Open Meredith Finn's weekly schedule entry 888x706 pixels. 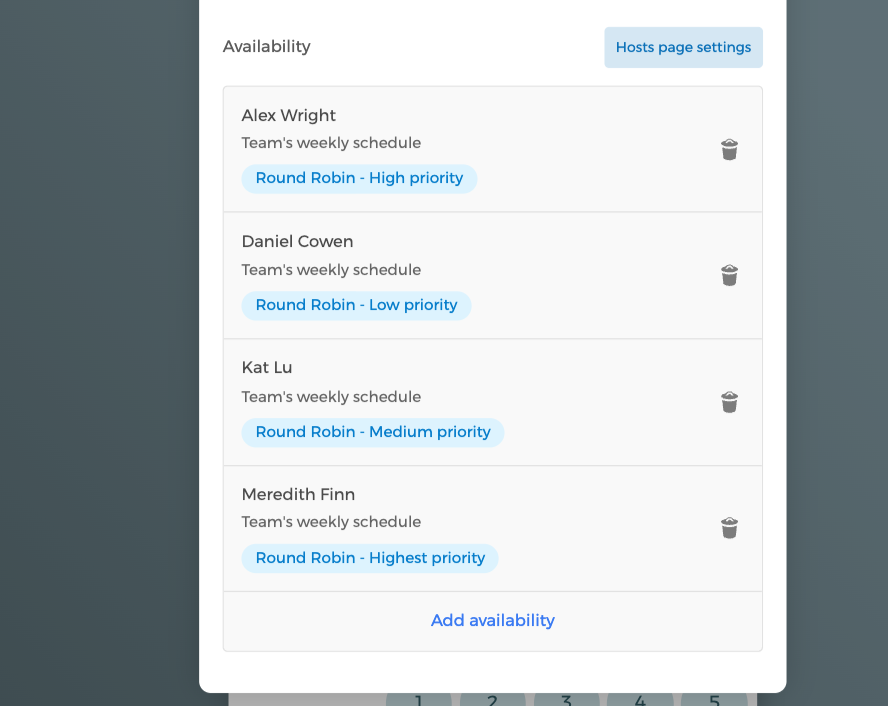pyautogui.click(x=331, y=521)
